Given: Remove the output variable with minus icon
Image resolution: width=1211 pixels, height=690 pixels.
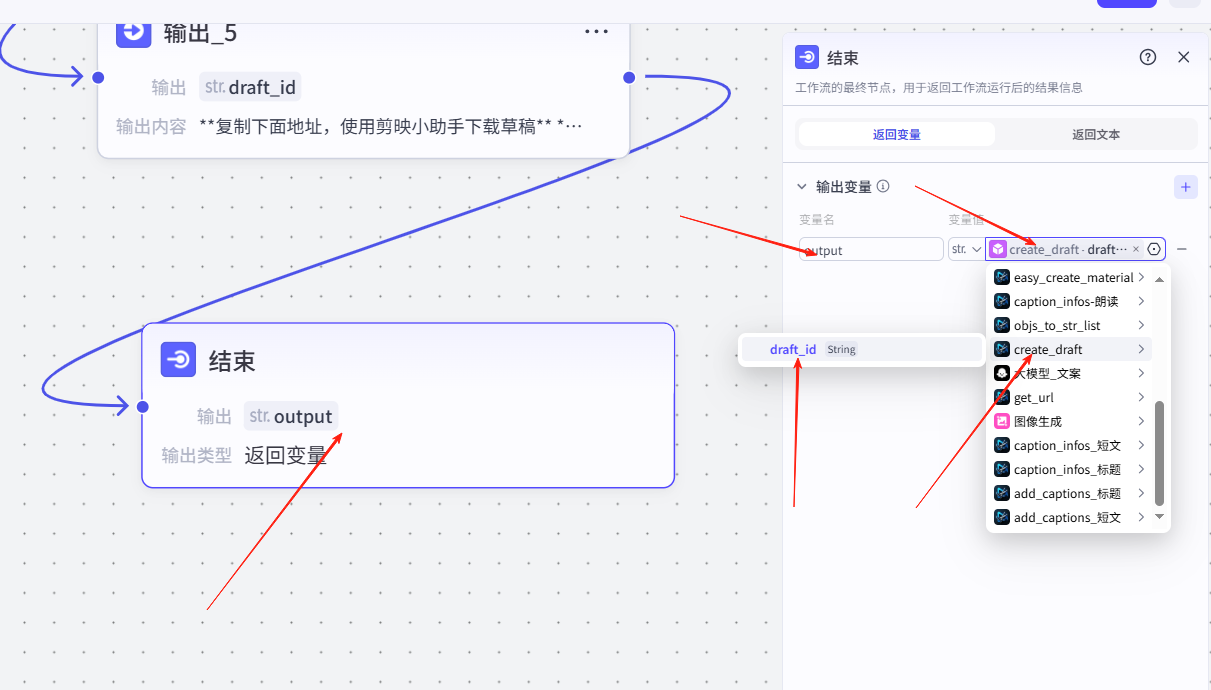Looking at the screenshot, I should click(1182, 249).
